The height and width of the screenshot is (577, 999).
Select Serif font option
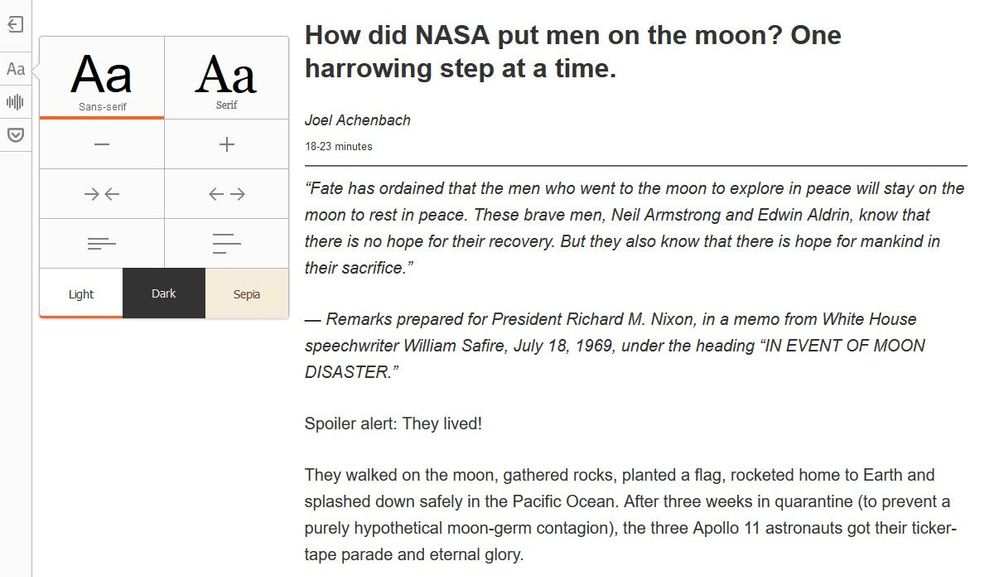[x=227, y=78]
